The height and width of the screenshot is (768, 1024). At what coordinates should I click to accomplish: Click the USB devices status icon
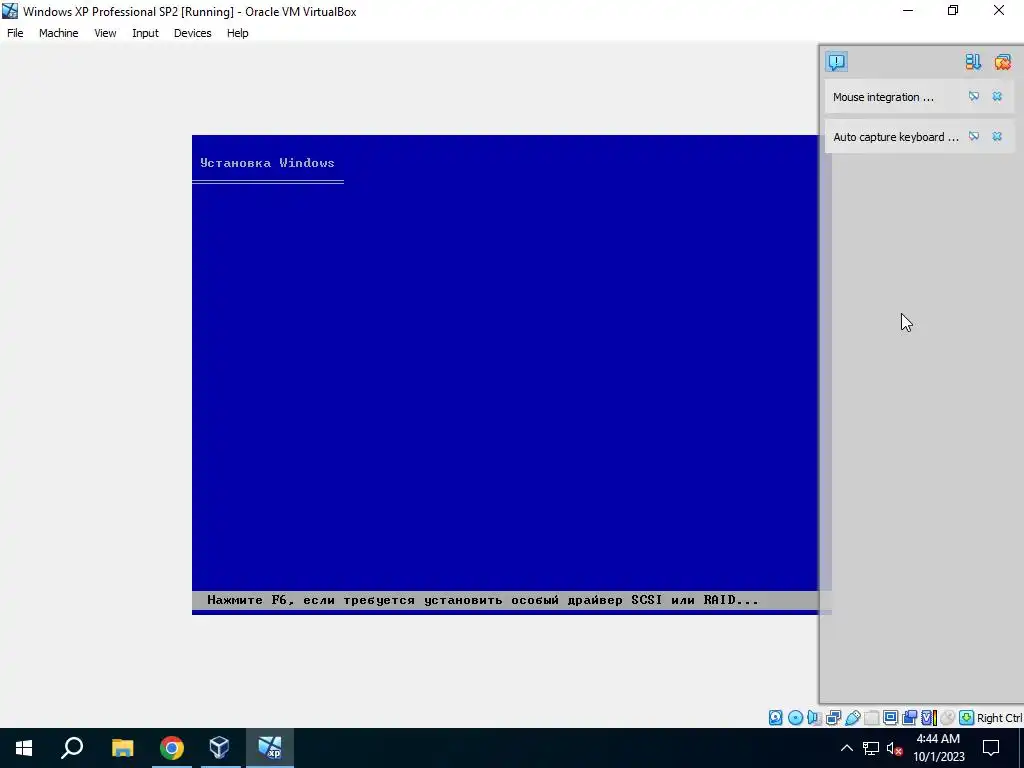[853, 718]
